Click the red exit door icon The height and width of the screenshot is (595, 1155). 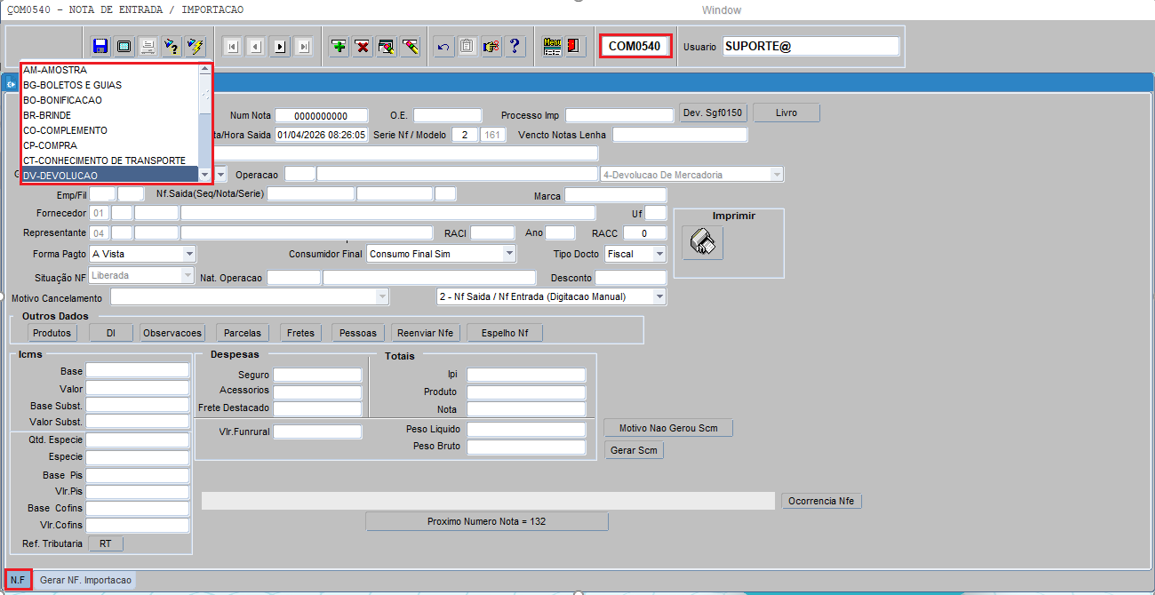coord(574,47)
